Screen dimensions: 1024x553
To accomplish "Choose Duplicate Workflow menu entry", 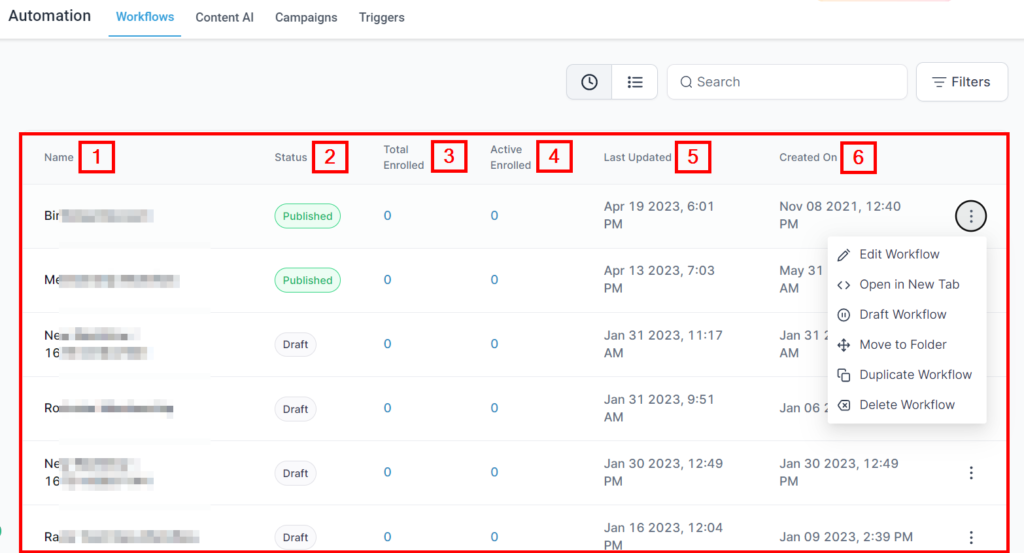I will 906,375.
